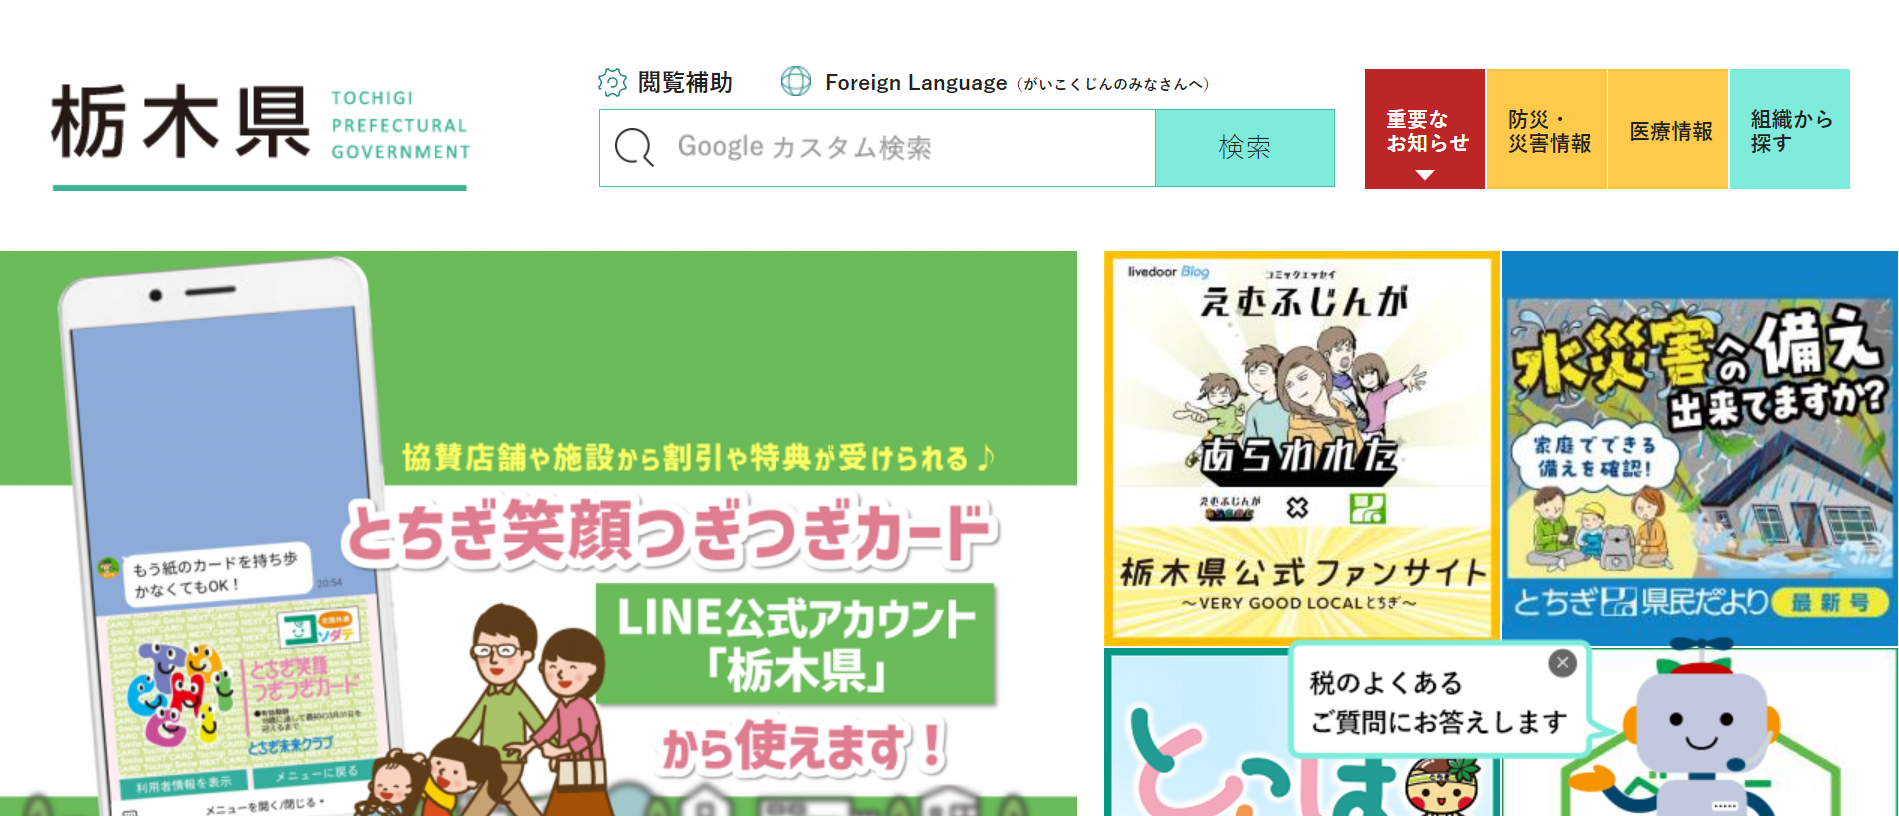The height and width of the screenshot is (816, 1899).
Task: Click the gear icon beside 閲覧補助
Action: [612, 82]
